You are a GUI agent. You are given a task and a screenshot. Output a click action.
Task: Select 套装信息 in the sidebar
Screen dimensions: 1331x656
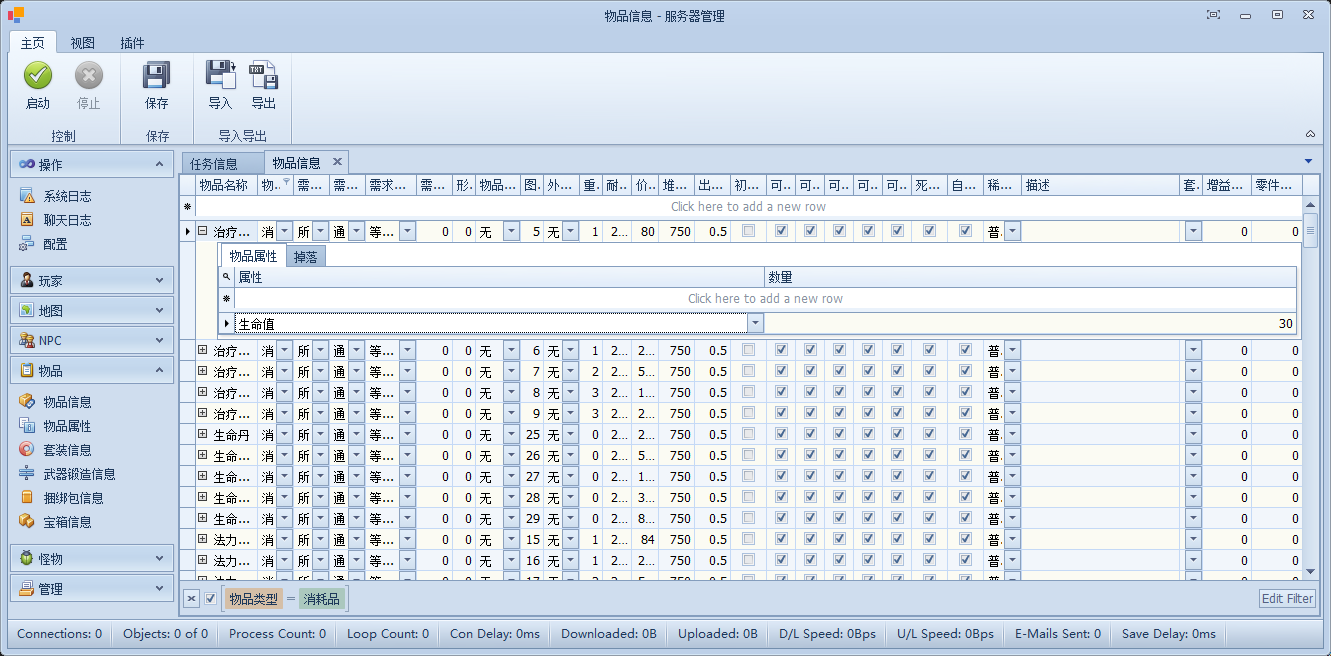[67, 450]
